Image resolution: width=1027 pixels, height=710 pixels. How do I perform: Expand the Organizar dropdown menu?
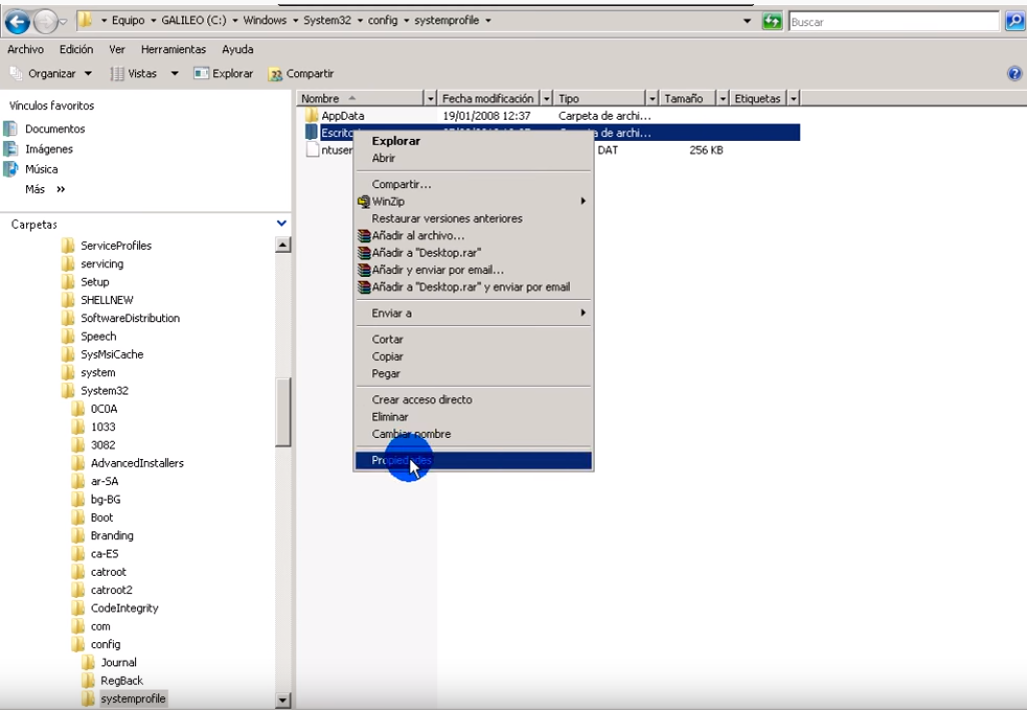(88, 73)
